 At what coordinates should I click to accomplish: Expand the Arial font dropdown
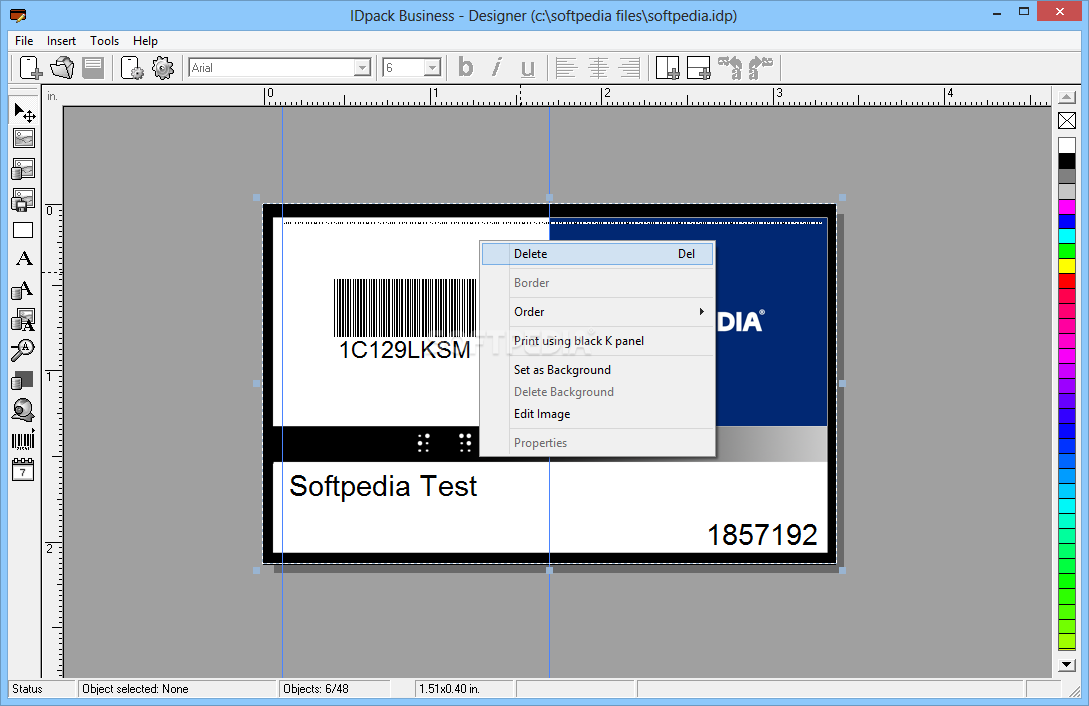tap(362, 67)
